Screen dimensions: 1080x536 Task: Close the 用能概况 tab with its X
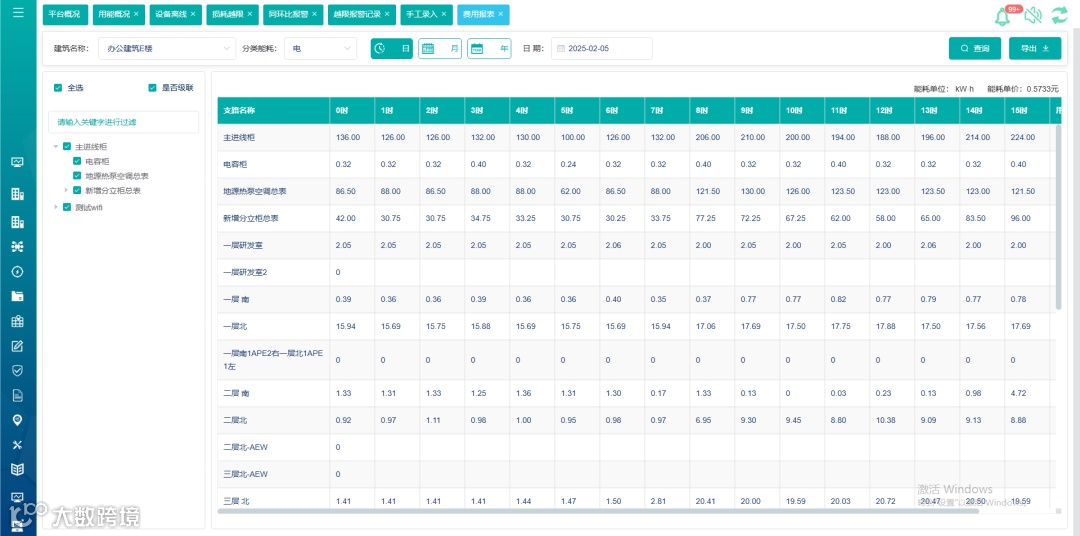point(136,14)
